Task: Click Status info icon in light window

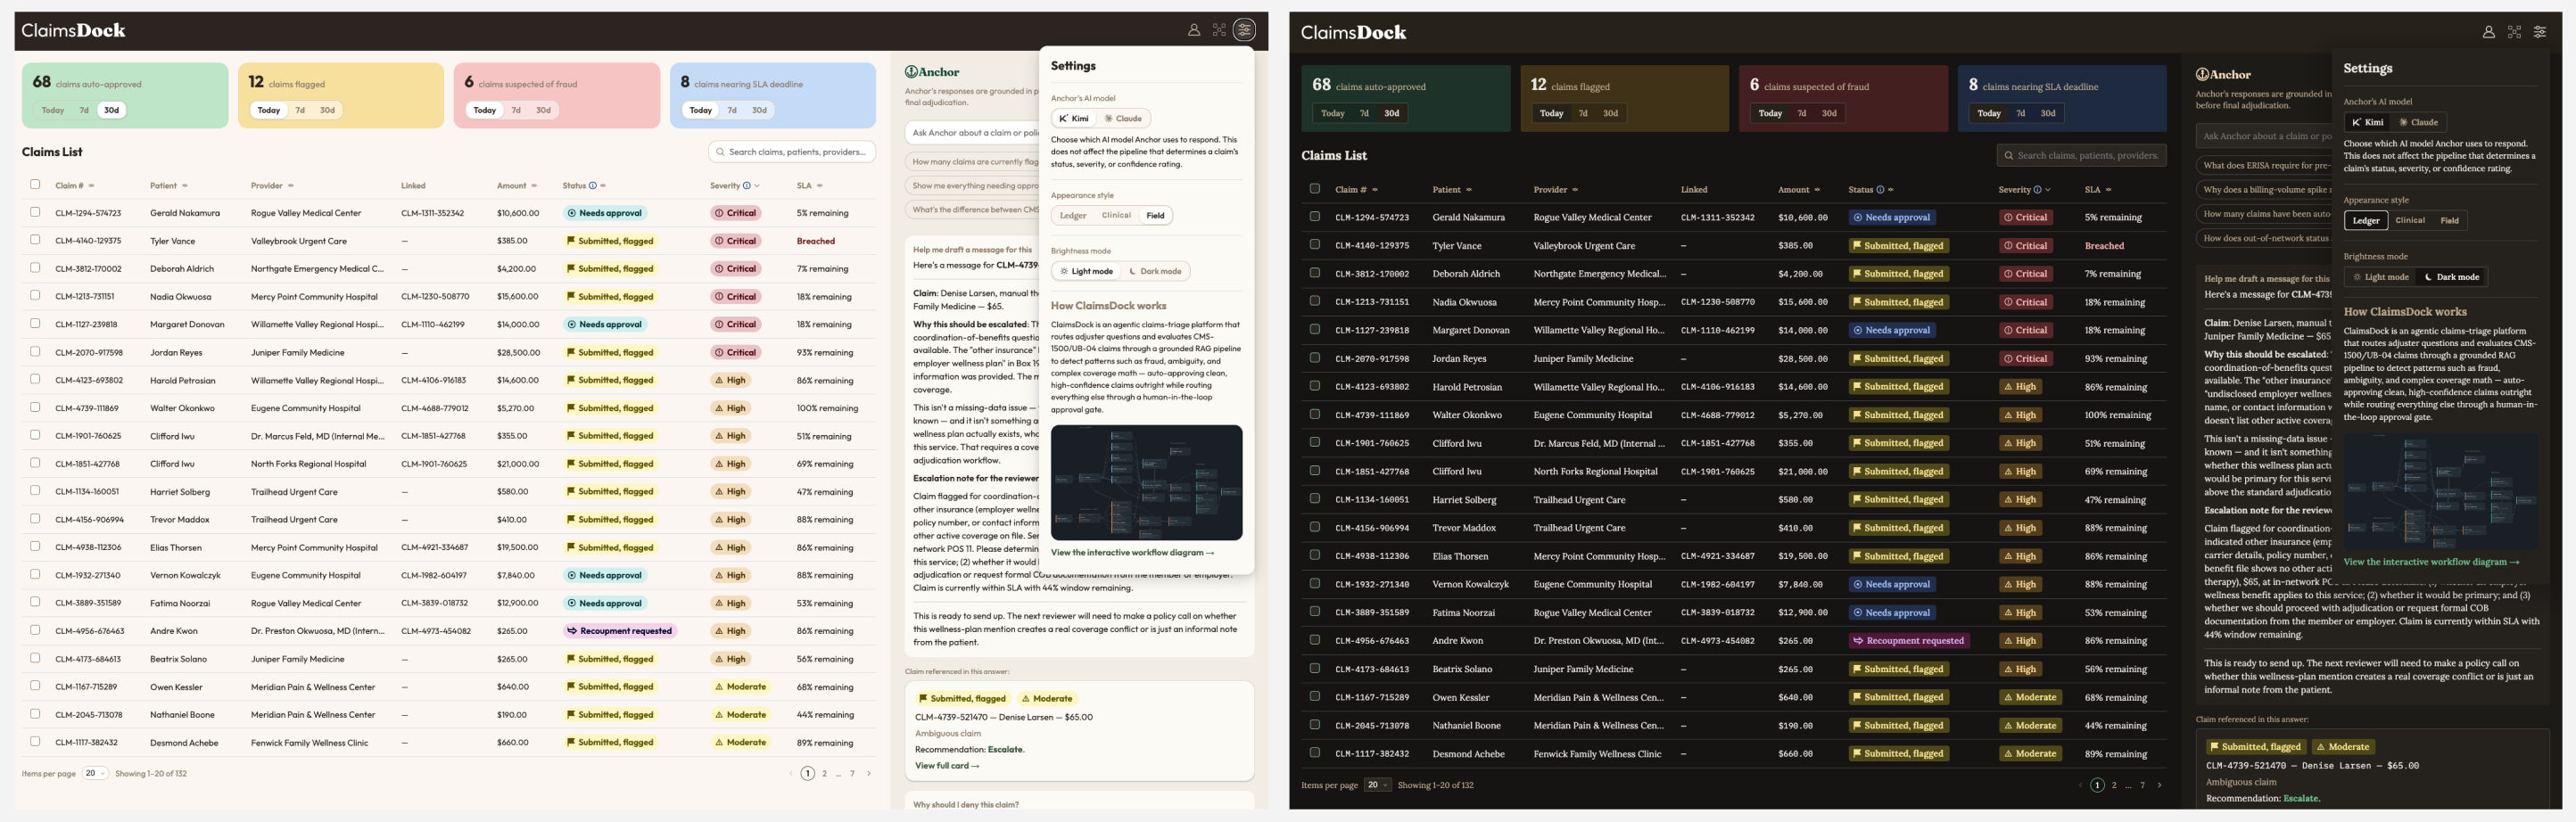Action: click(x=593, y=186)
